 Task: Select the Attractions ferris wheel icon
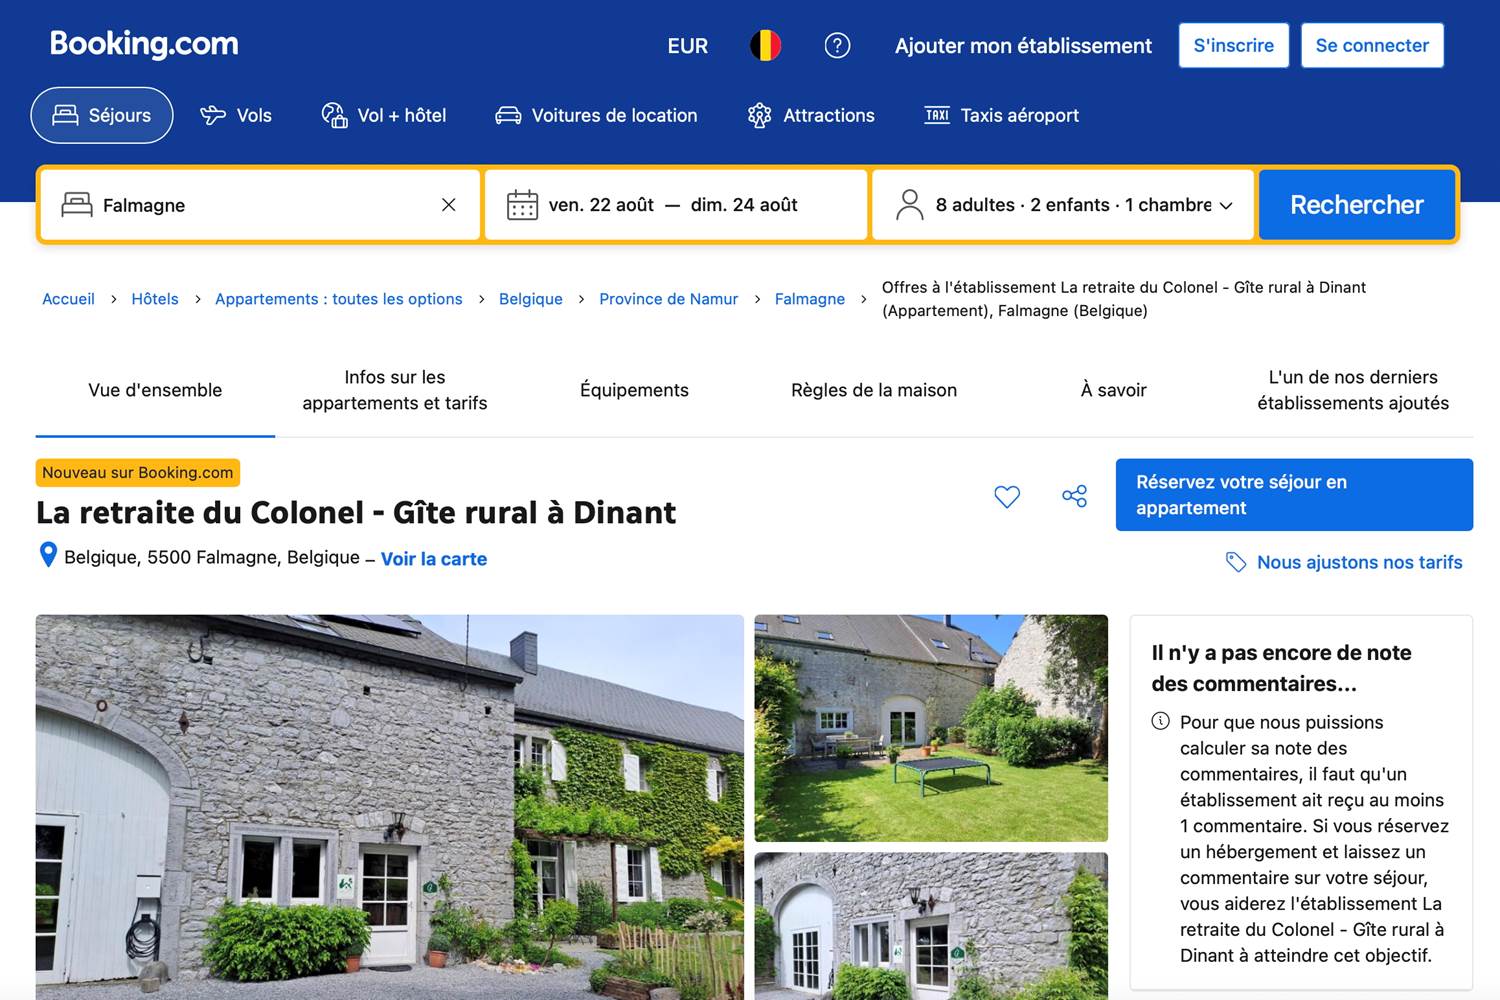point(761,114)
